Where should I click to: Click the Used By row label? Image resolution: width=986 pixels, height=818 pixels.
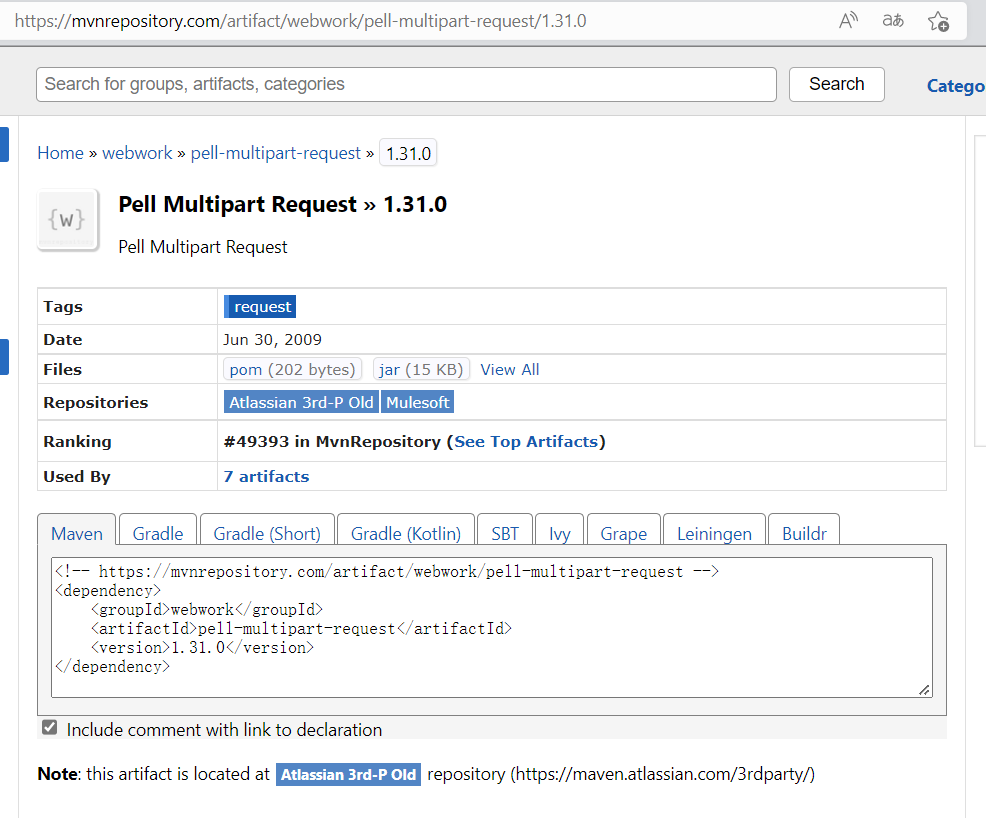(77, 477)
